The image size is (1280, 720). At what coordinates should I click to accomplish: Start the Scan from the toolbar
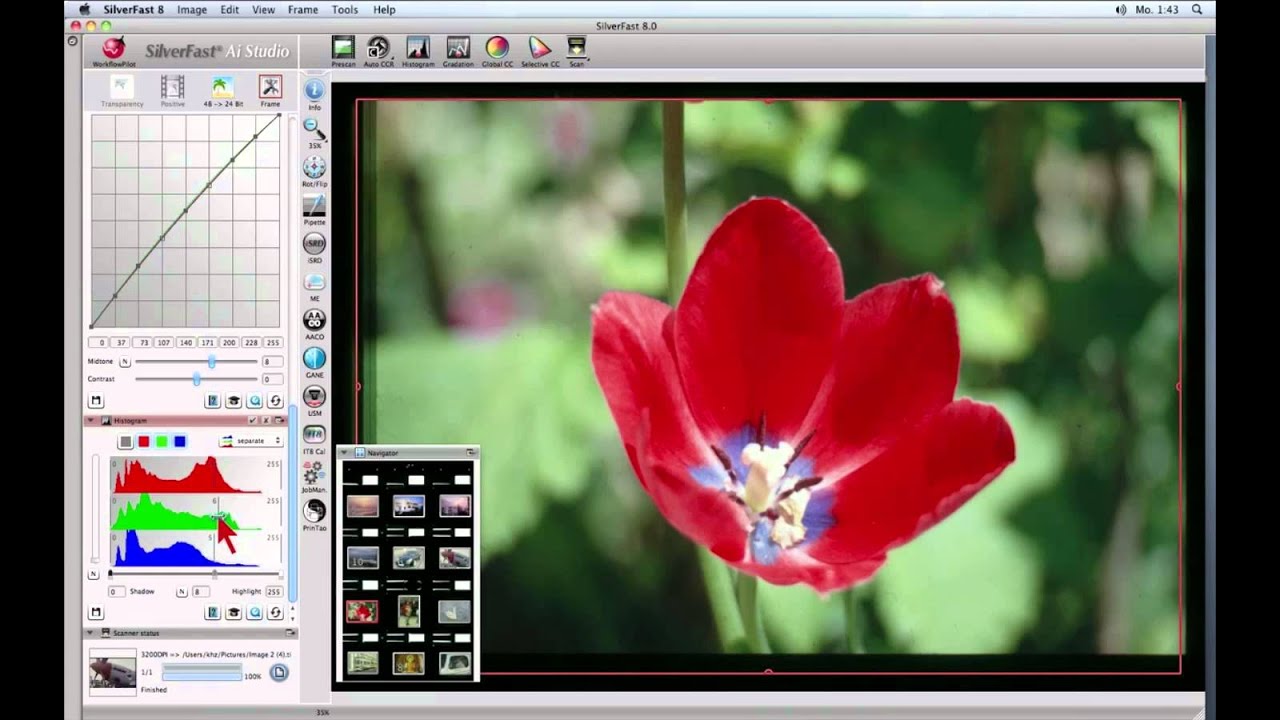pos(577,51)
